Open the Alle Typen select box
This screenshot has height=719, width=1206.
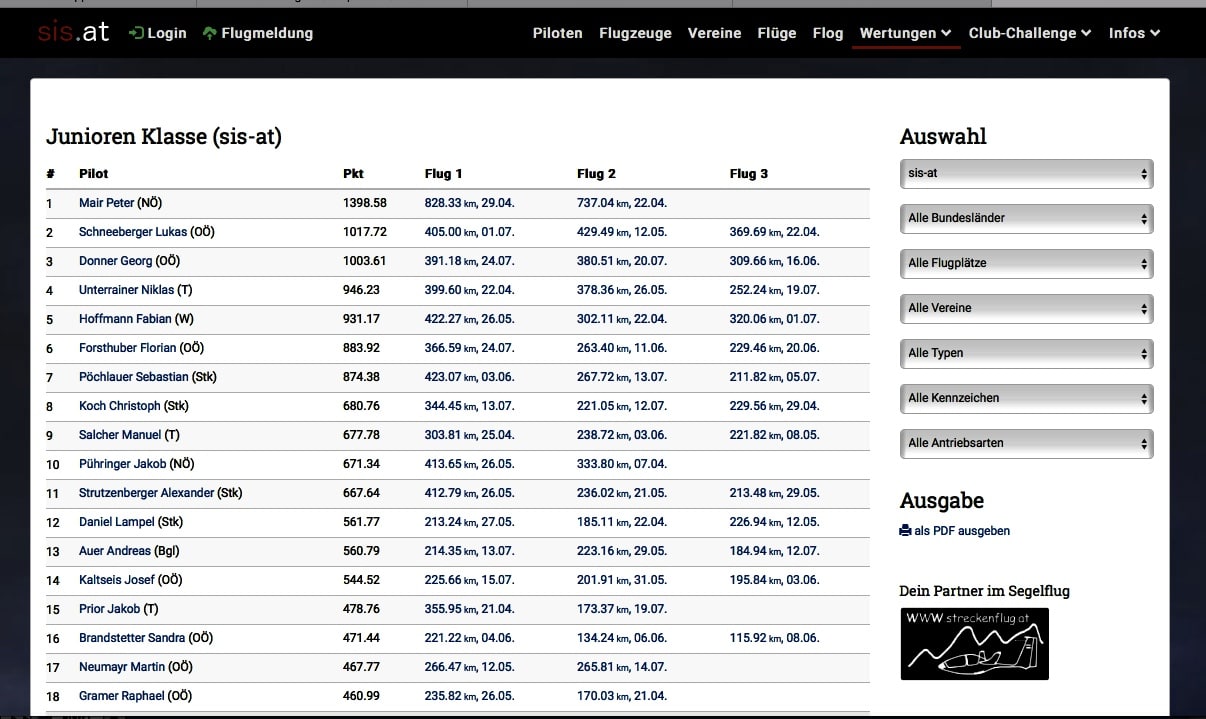pos(1026,353)
